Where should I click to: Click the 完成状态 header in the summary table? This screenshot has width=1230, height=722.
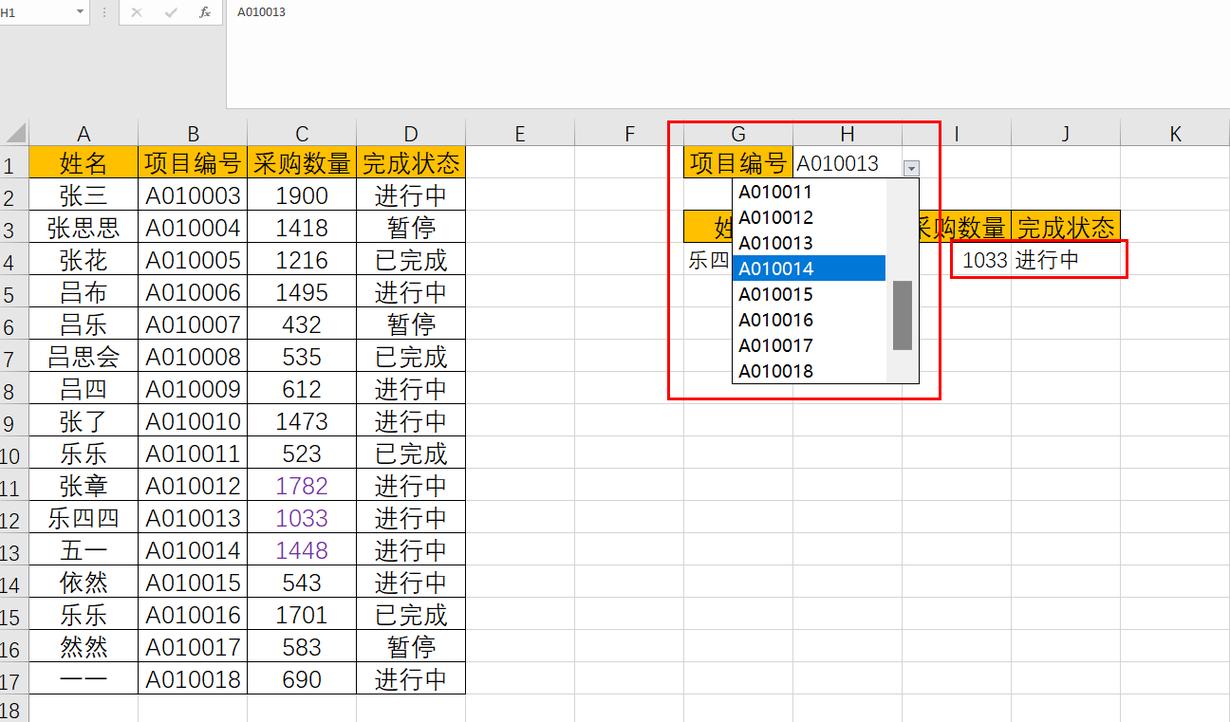1066,227
